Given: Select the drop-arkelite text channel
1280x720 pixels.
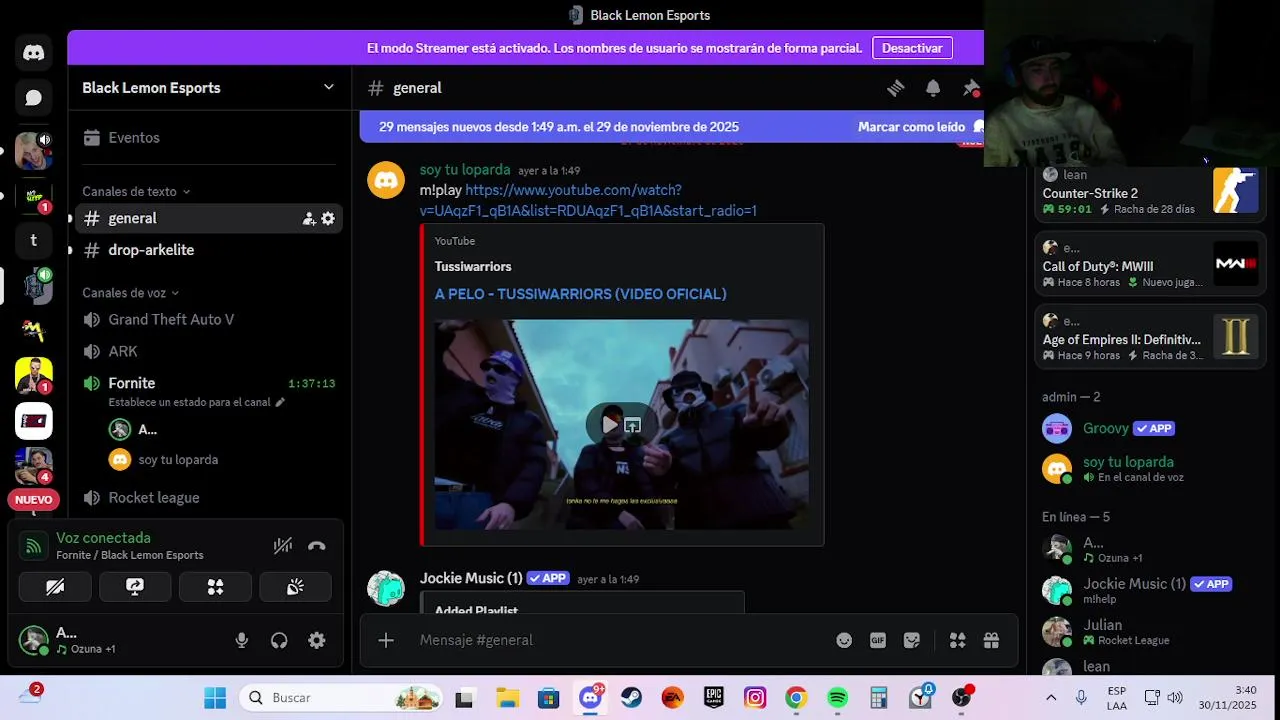Looking at the screenshot, I should click(x=208, y=250).
